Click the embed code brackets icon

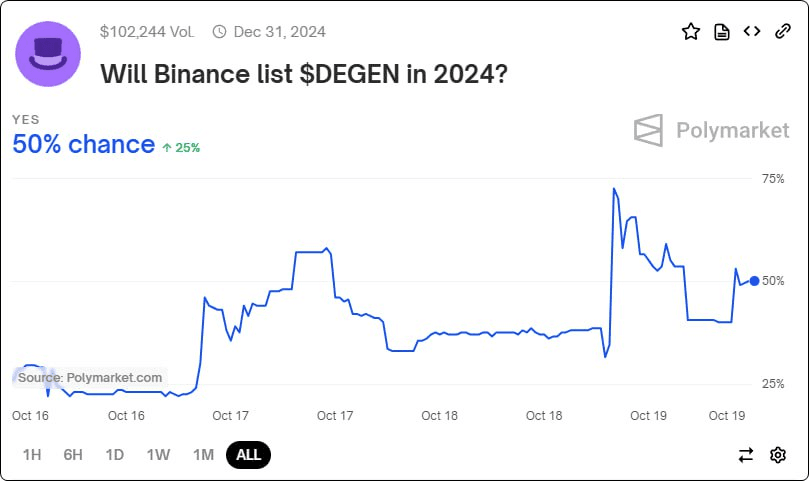coord(751,32)
